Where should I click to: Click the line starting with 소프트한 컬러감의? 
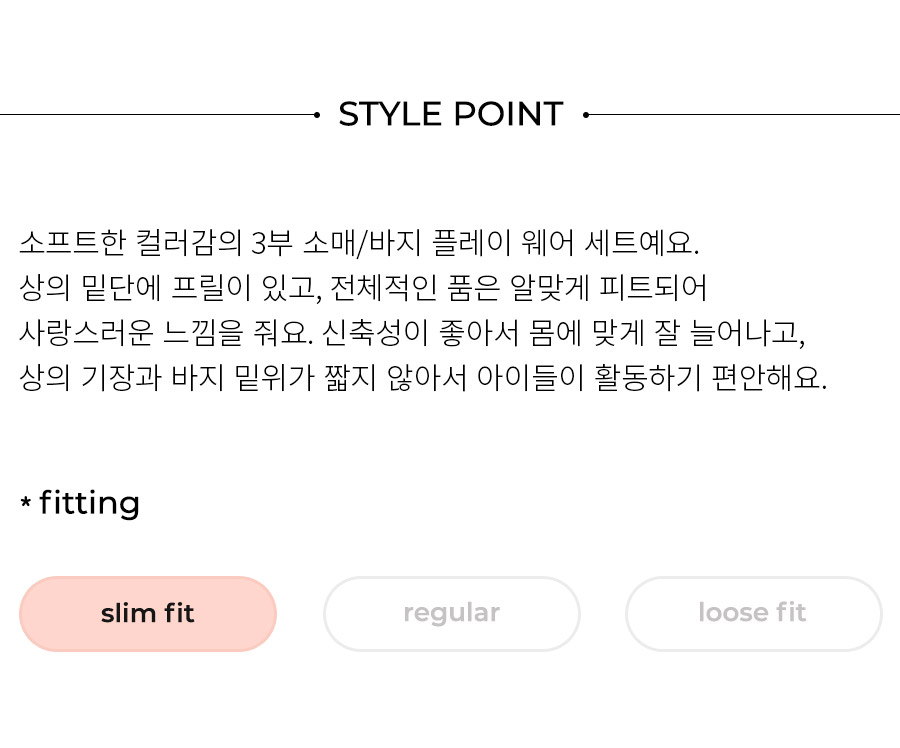[x=359, y=242]
